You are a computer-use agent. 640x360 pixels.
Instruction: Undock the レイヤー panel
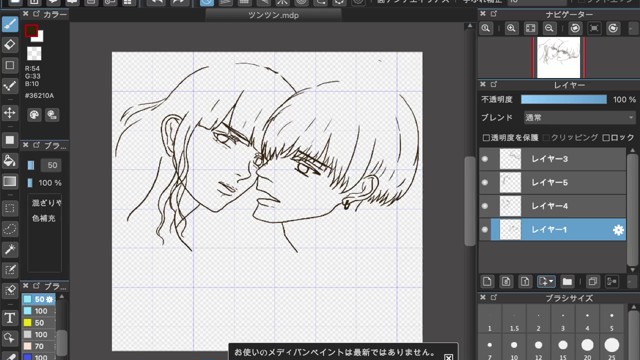(494, 84)
